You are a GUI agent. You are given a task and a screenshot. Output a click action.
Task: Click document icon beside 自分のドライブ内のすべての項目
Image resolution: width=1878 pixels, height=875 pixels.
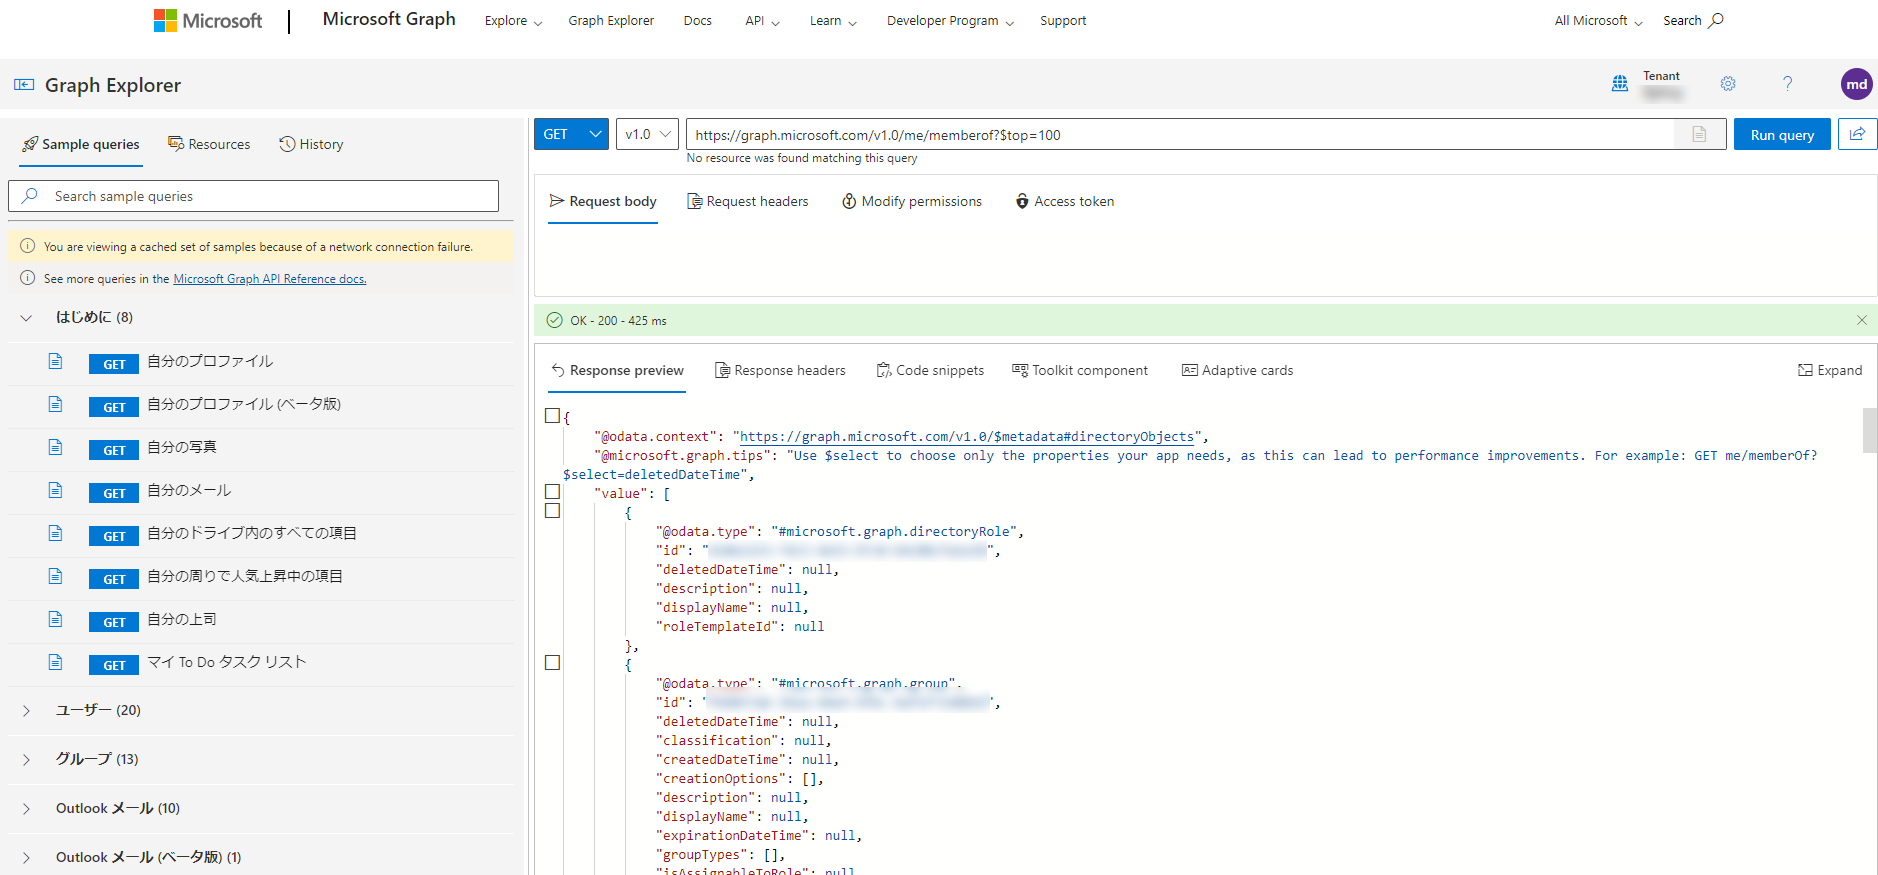coord(56,533)
